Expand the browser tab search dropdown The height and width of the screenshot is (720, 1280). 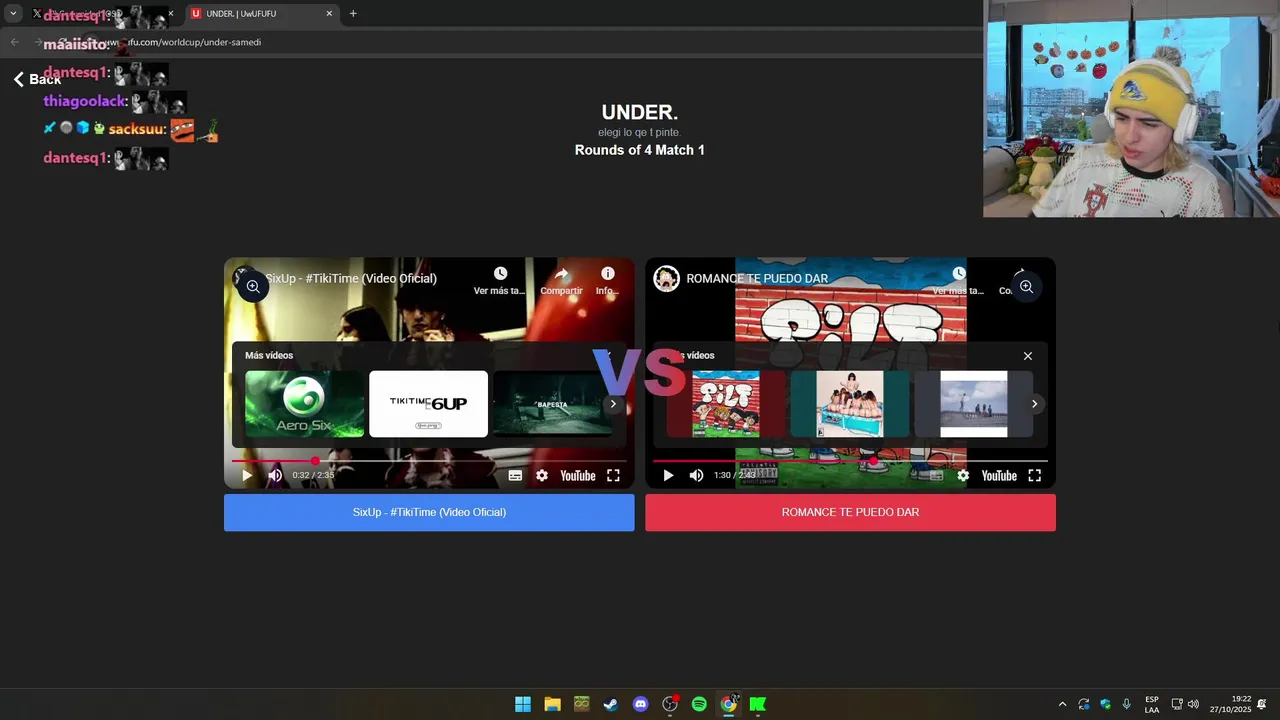(13, 14)
